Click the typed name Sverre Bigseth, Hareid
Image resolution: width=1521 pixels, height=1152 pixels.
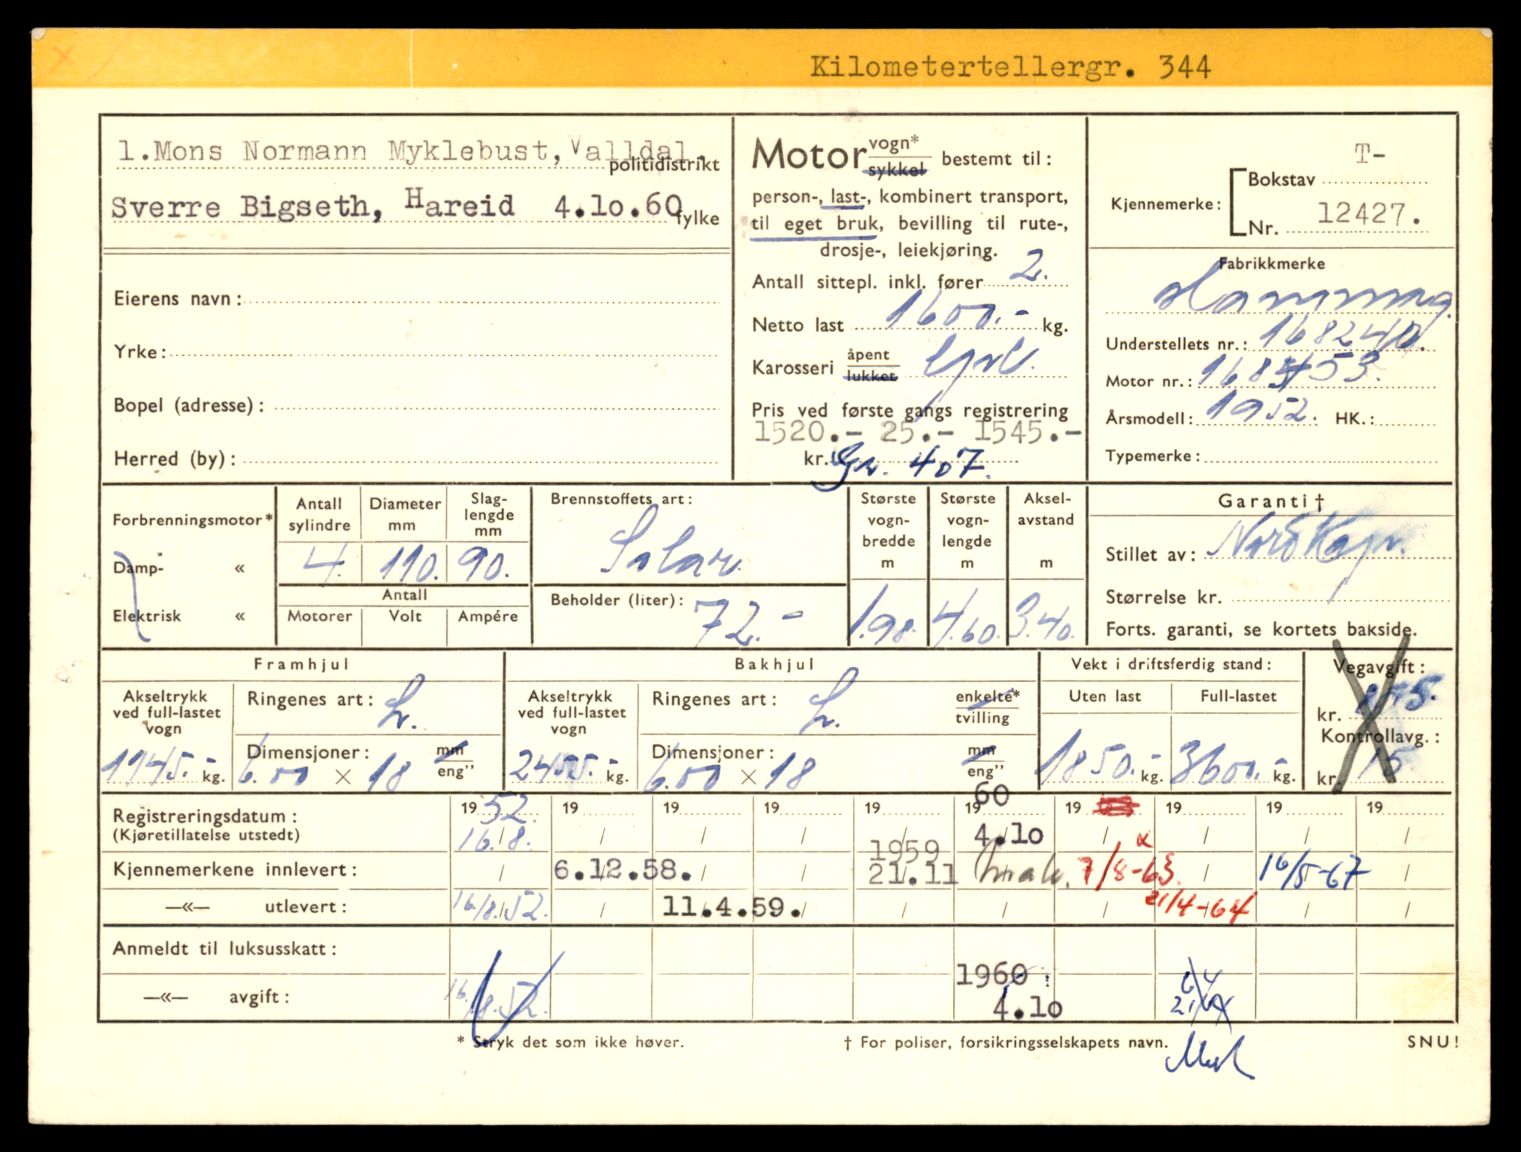pos(312,206)
